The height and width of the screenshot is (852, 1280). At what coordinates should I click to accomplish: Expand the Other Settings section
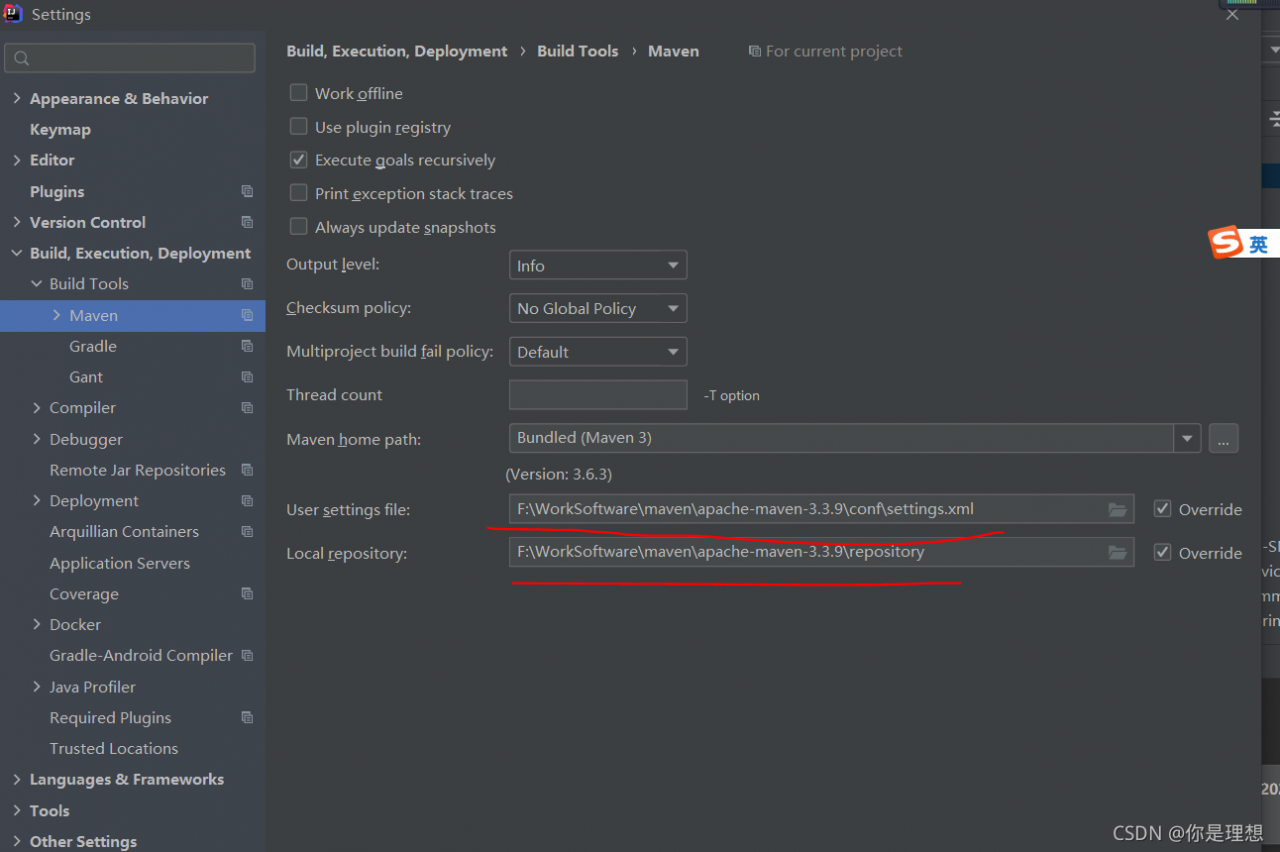pos(16,842)
